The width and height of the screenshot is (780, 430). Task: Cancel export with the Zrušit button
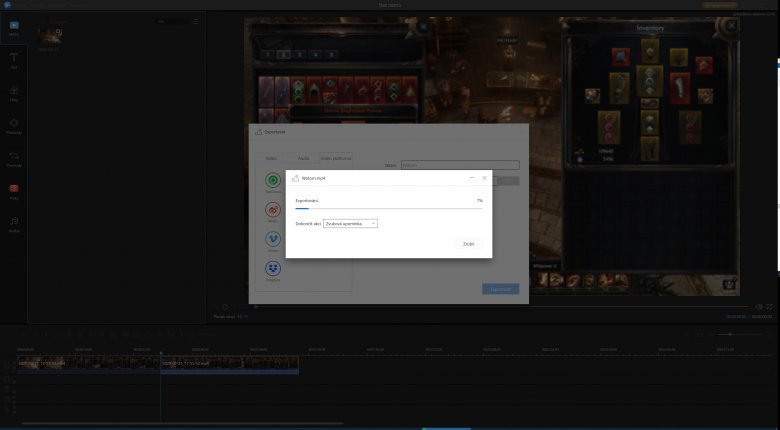[468, 244]
